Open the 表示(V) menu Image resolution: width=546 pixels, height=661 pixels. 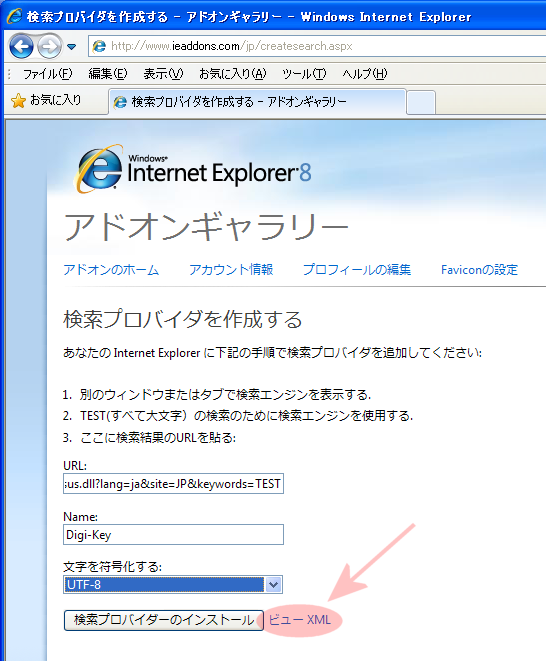[x=163, y=74]
